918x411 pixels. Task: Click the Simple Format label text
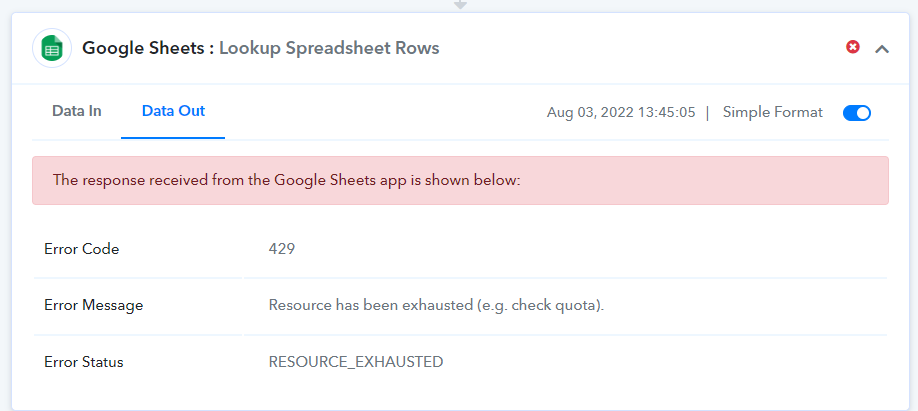(x=773, y=112)
